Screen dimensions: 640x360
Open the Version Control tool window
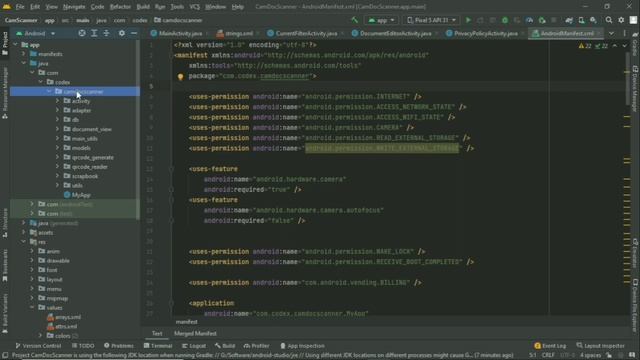point(38,346)
